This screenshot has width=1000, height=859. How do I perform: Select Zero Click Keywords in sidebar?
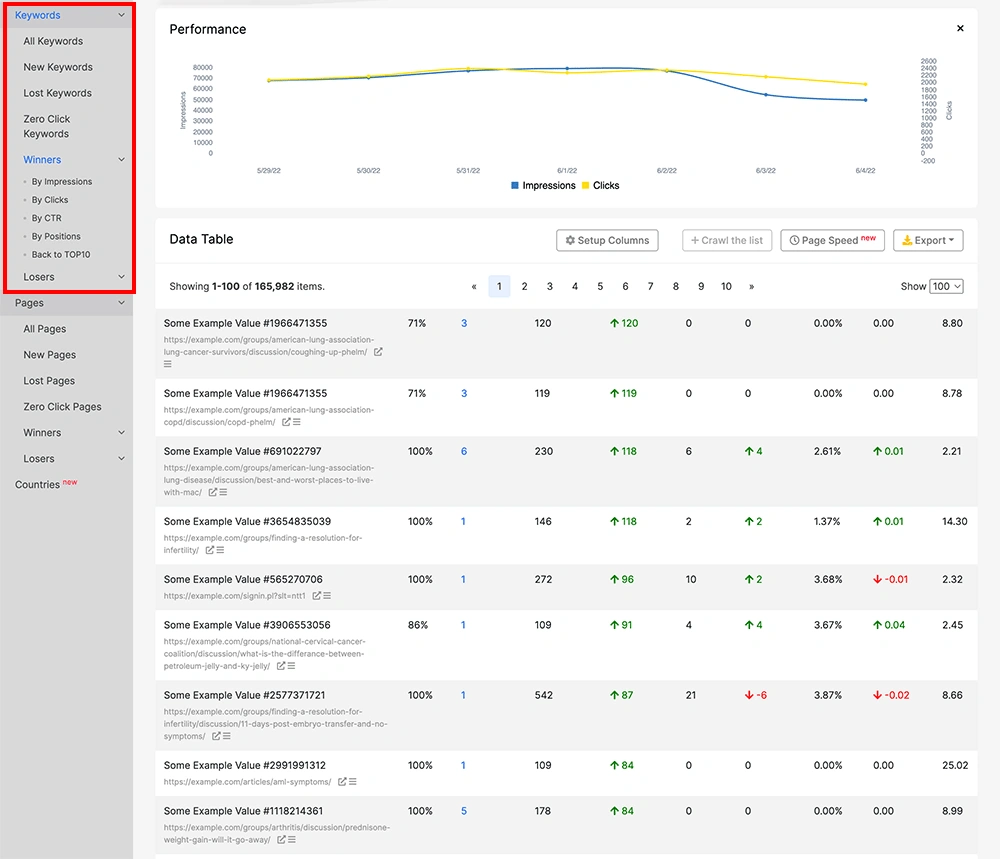pyautogui.click(x=47, y=126)
